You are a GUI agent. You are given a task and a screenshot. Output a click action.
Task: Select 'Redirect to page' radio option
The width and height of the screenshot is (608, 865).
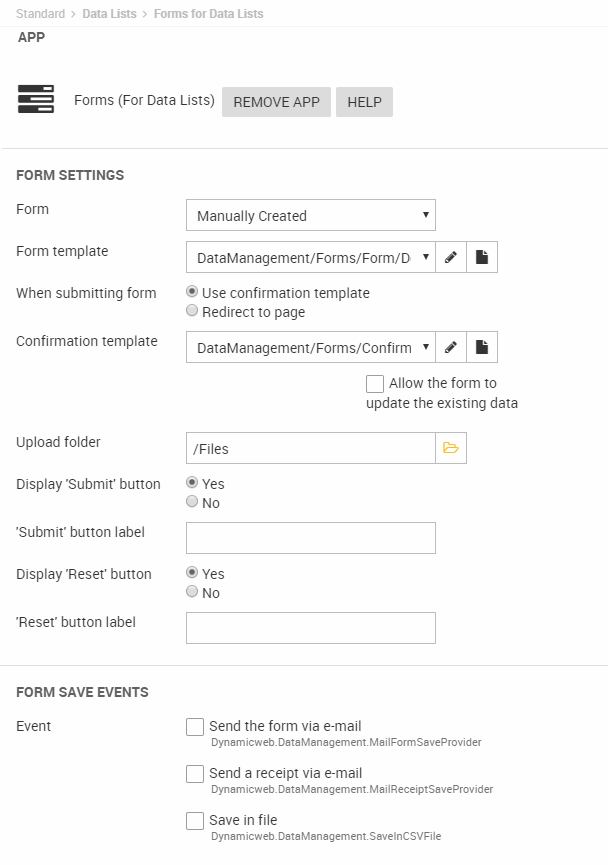coord(192,311)
